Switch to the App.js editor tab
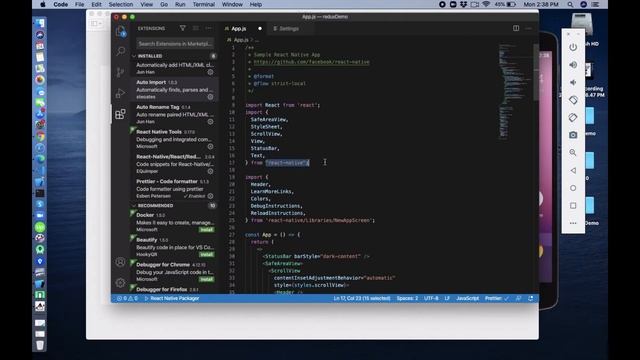The image size is (640, 360). (x=243, y=29)
